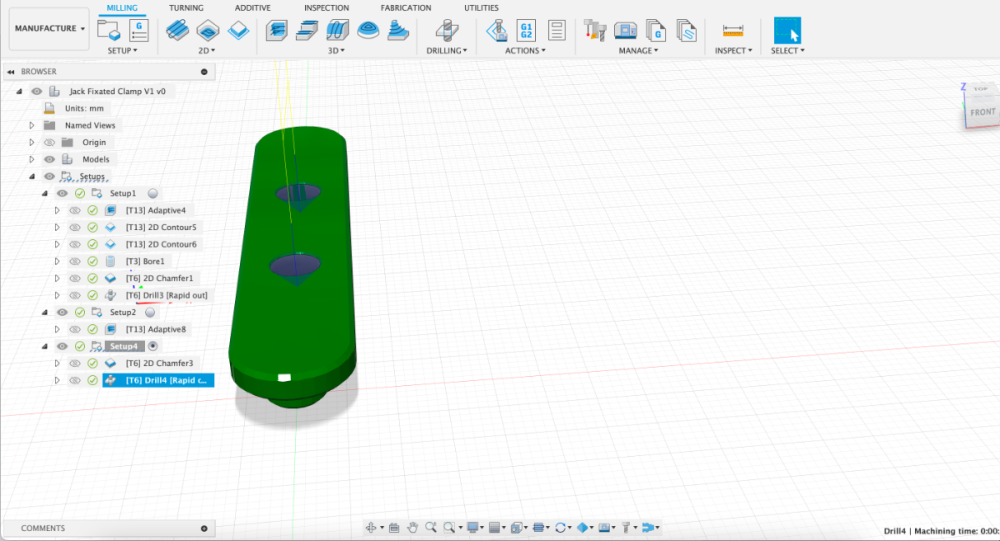Select the [T3] Bore1 operation
The width and height of the screenshot is (1000, 541).
[145, 262]
